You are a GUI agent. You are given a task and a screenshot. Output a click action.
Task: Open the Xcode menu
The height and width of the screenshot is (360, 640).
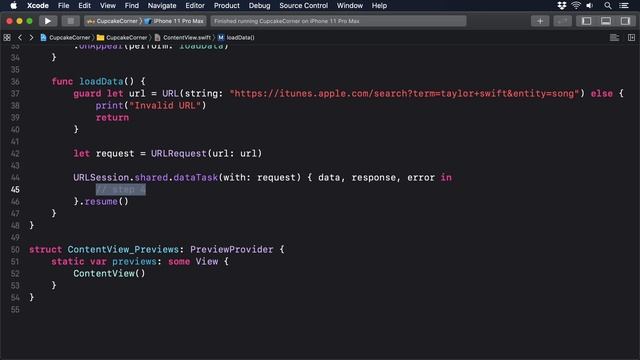[38, 6]
